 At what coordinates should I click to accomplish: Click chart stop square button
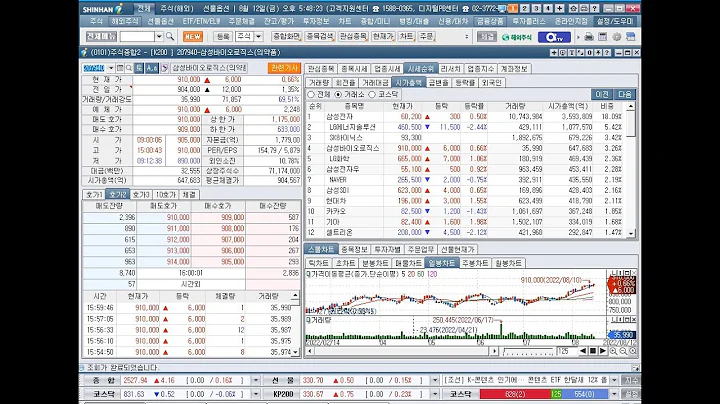coord(593,351)
